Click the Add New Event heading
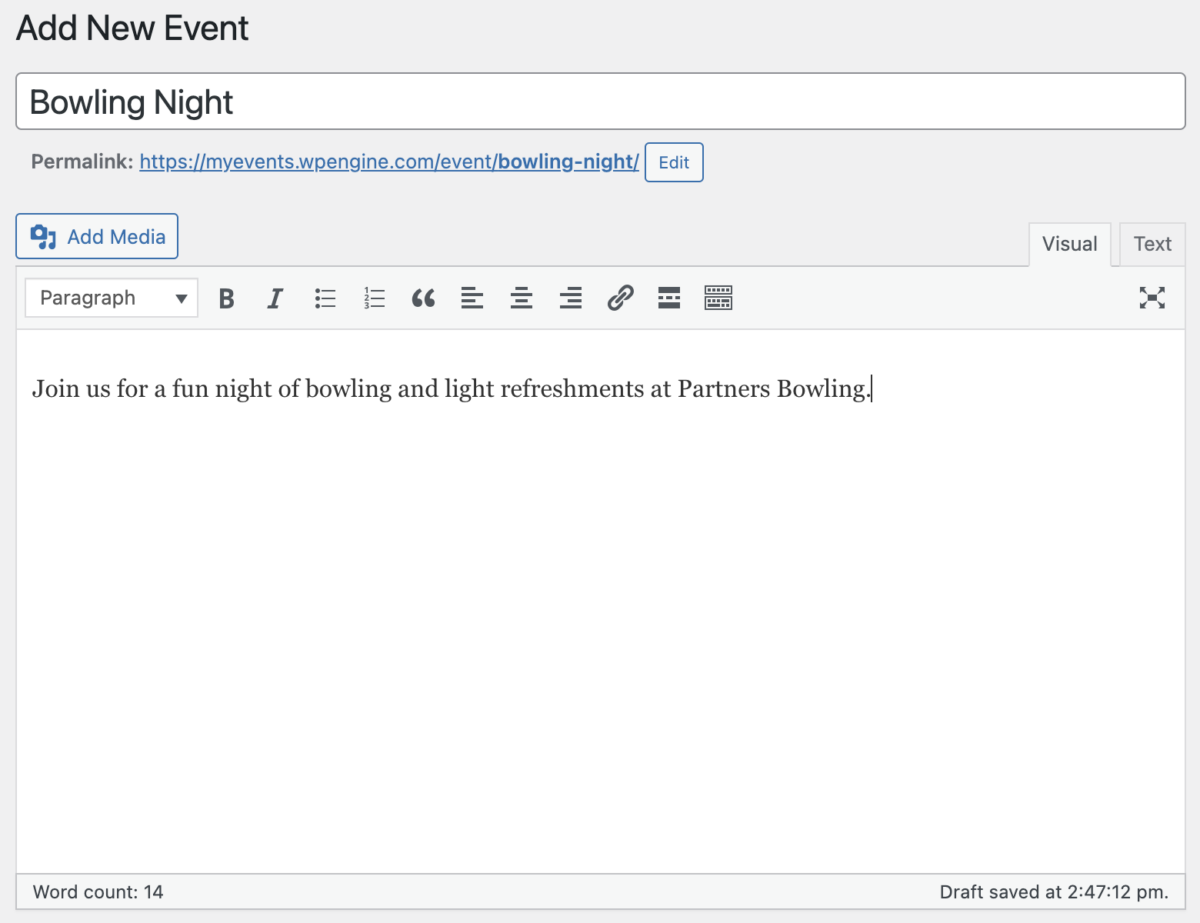This screenshot has height=923, width=1200. [x=133, y=28]
